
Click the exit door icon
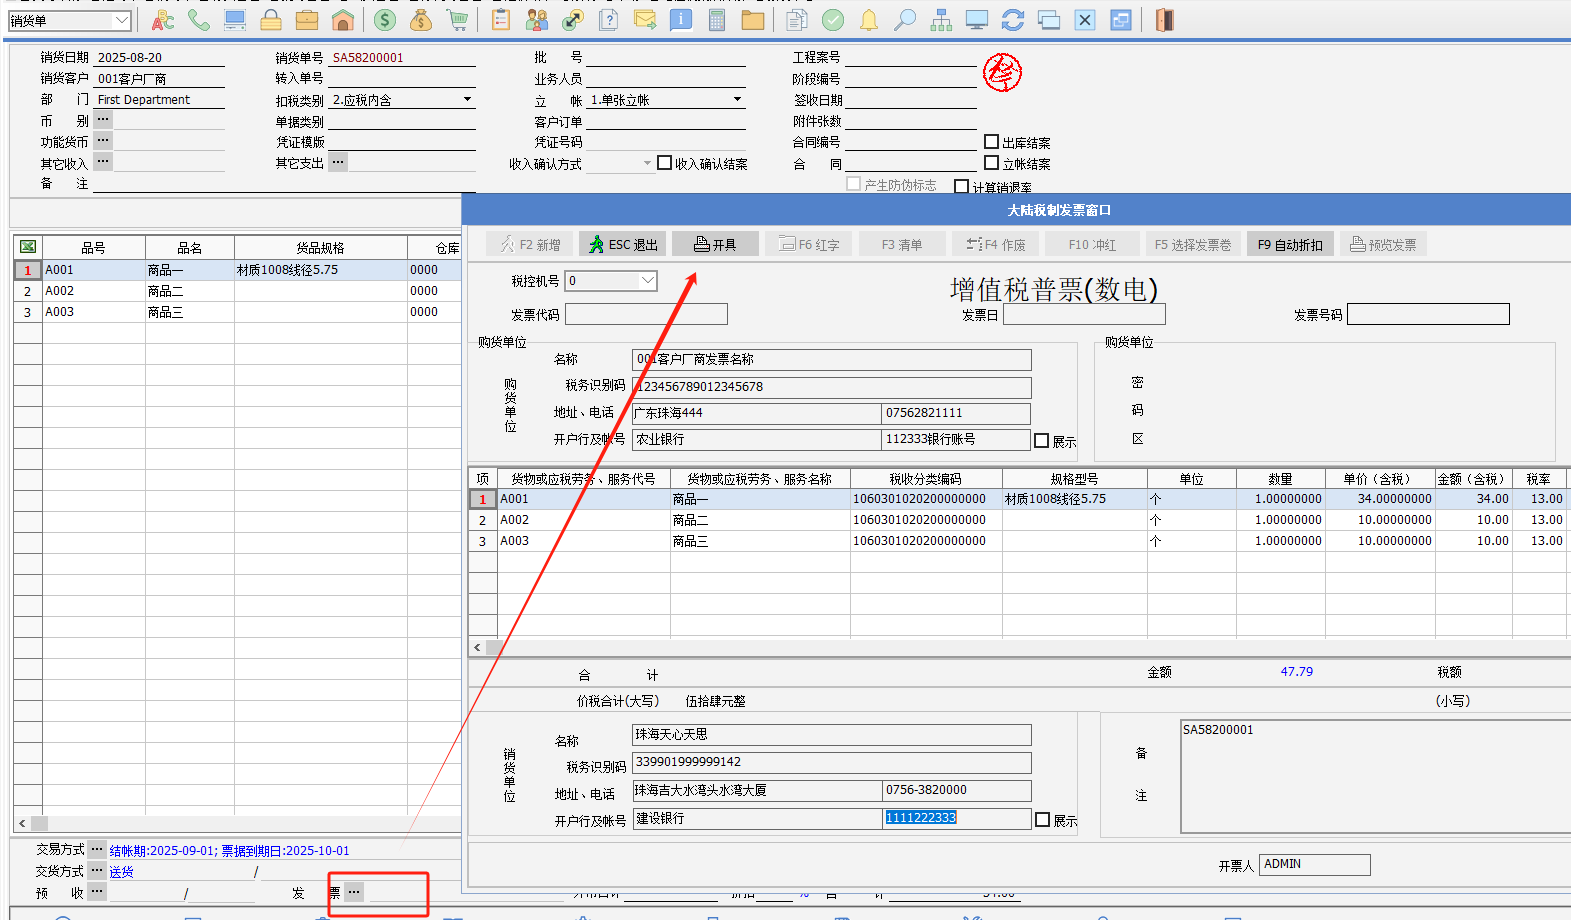click(x=1165, y=20)
